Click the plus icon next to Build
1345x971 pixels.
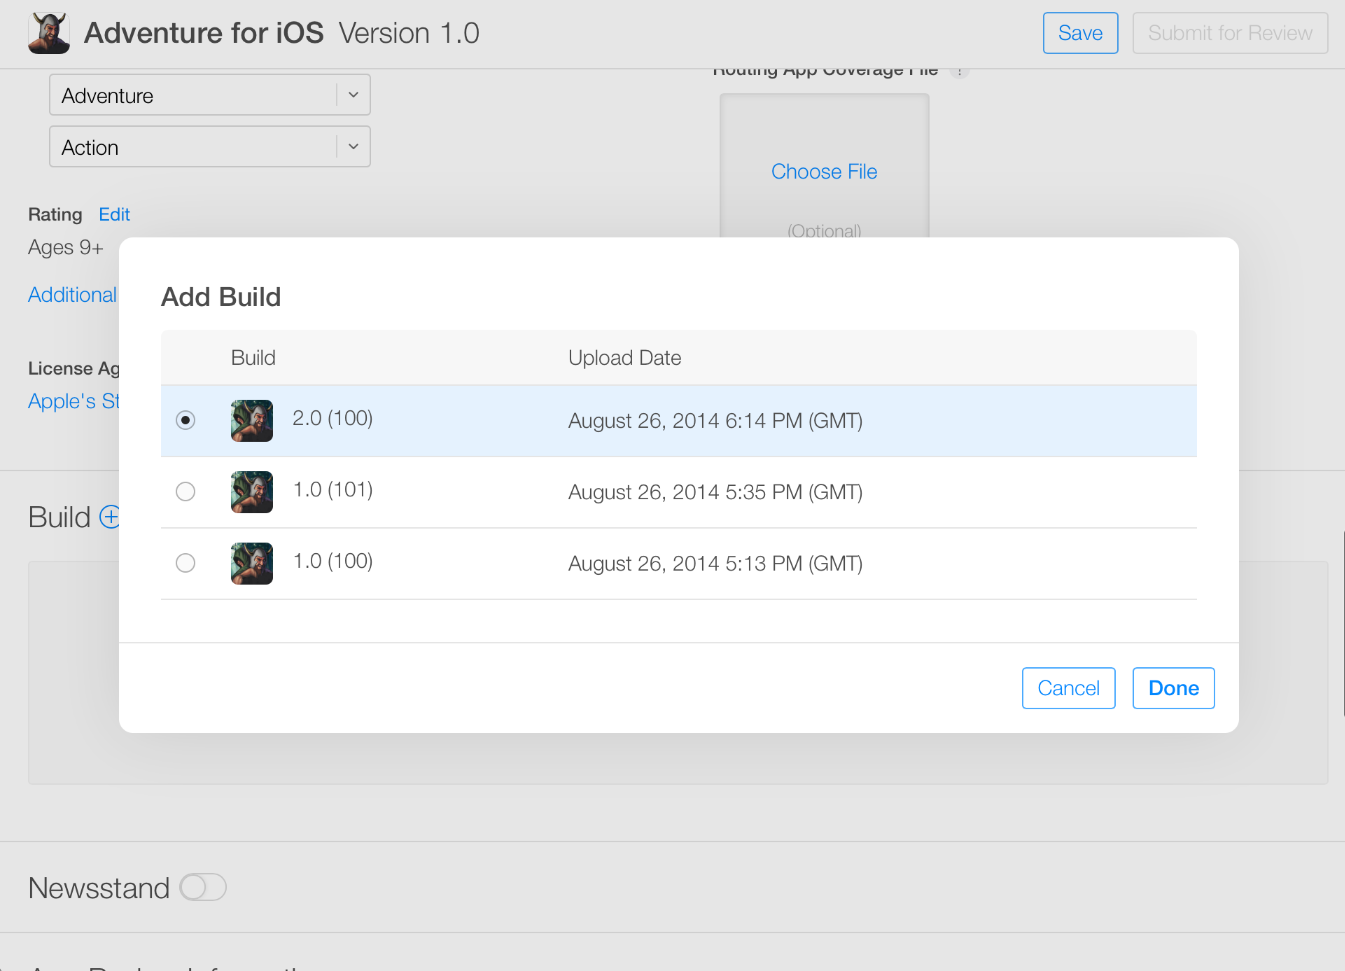pyautogui.click(x=109, y=517)
